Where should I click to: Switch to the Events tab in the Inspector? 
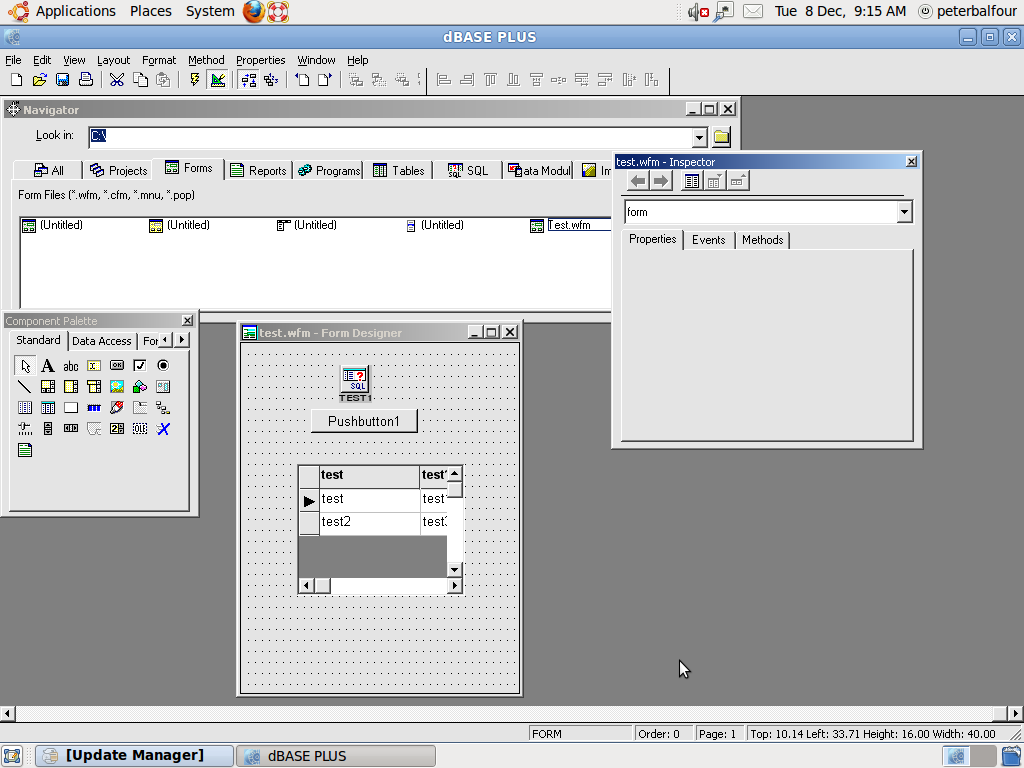tap(708, 240)
